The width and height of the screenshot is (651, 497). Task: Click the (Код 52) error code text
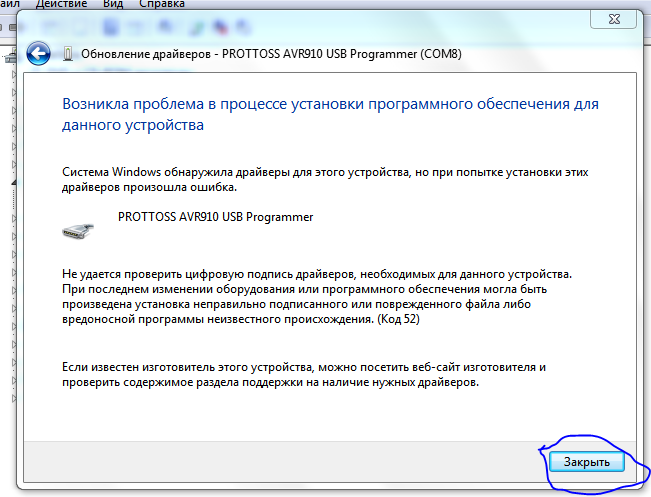pos(399,318)
